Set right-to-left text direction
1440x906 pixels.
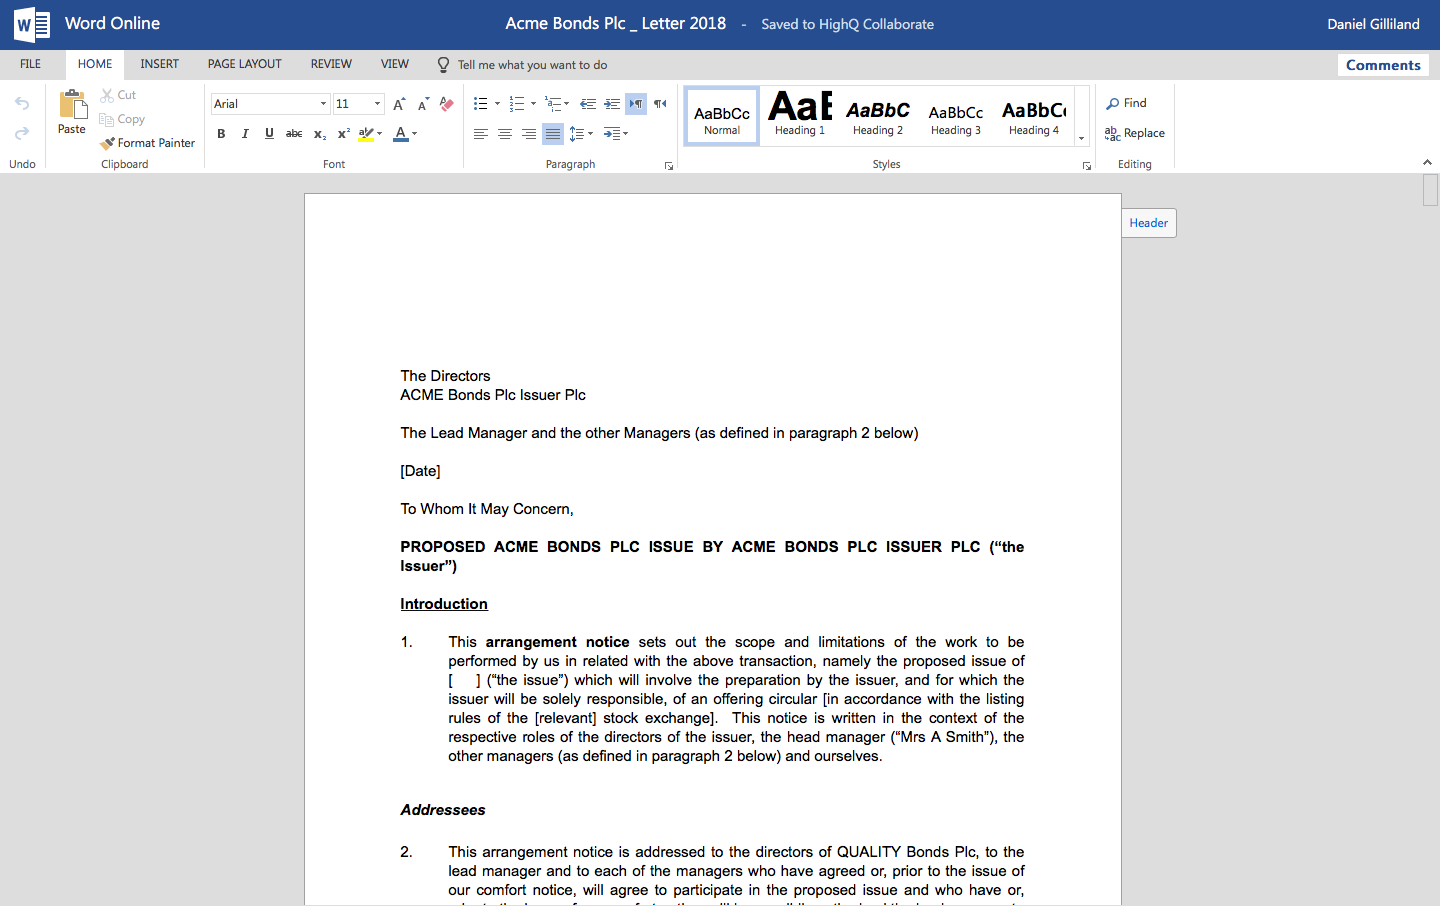[660, 104]
